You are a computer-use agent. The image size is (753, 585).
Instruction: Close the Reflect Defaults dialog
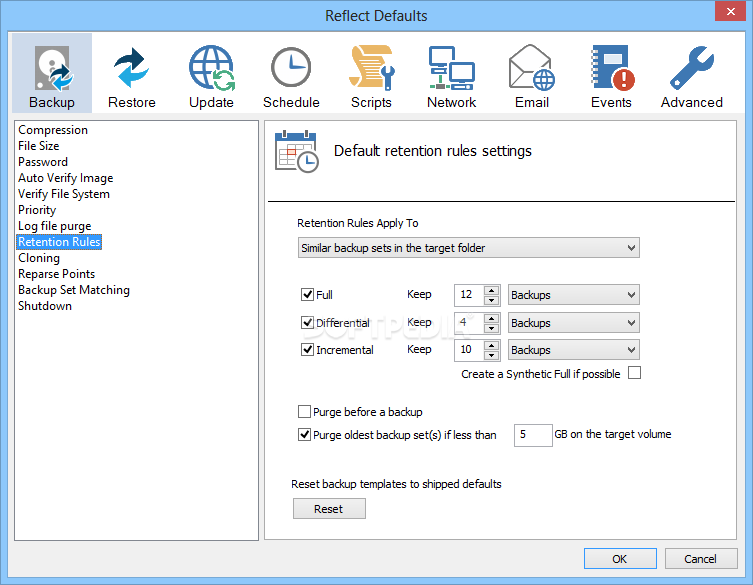point(730,12)
